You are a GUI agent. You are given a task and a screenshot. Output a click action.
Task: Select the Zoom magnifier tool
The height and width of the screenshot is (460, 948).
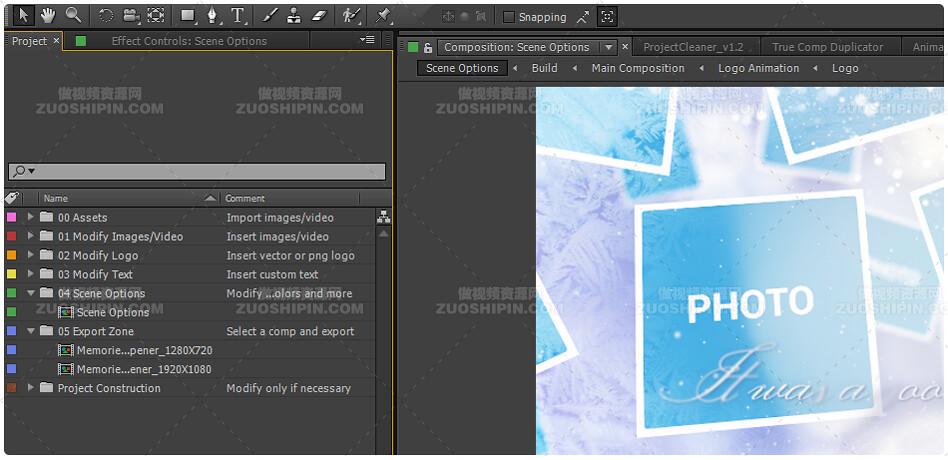tap(73, 15)
